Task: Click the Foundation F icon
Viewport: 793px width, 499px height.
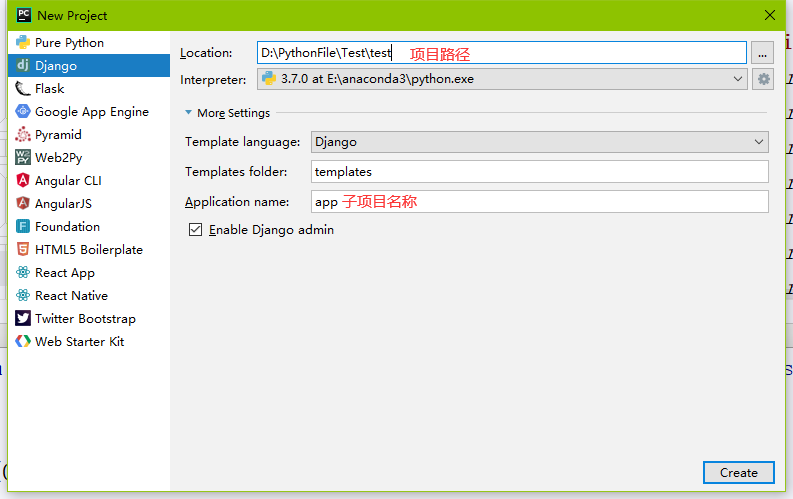Action: point(23,226)
